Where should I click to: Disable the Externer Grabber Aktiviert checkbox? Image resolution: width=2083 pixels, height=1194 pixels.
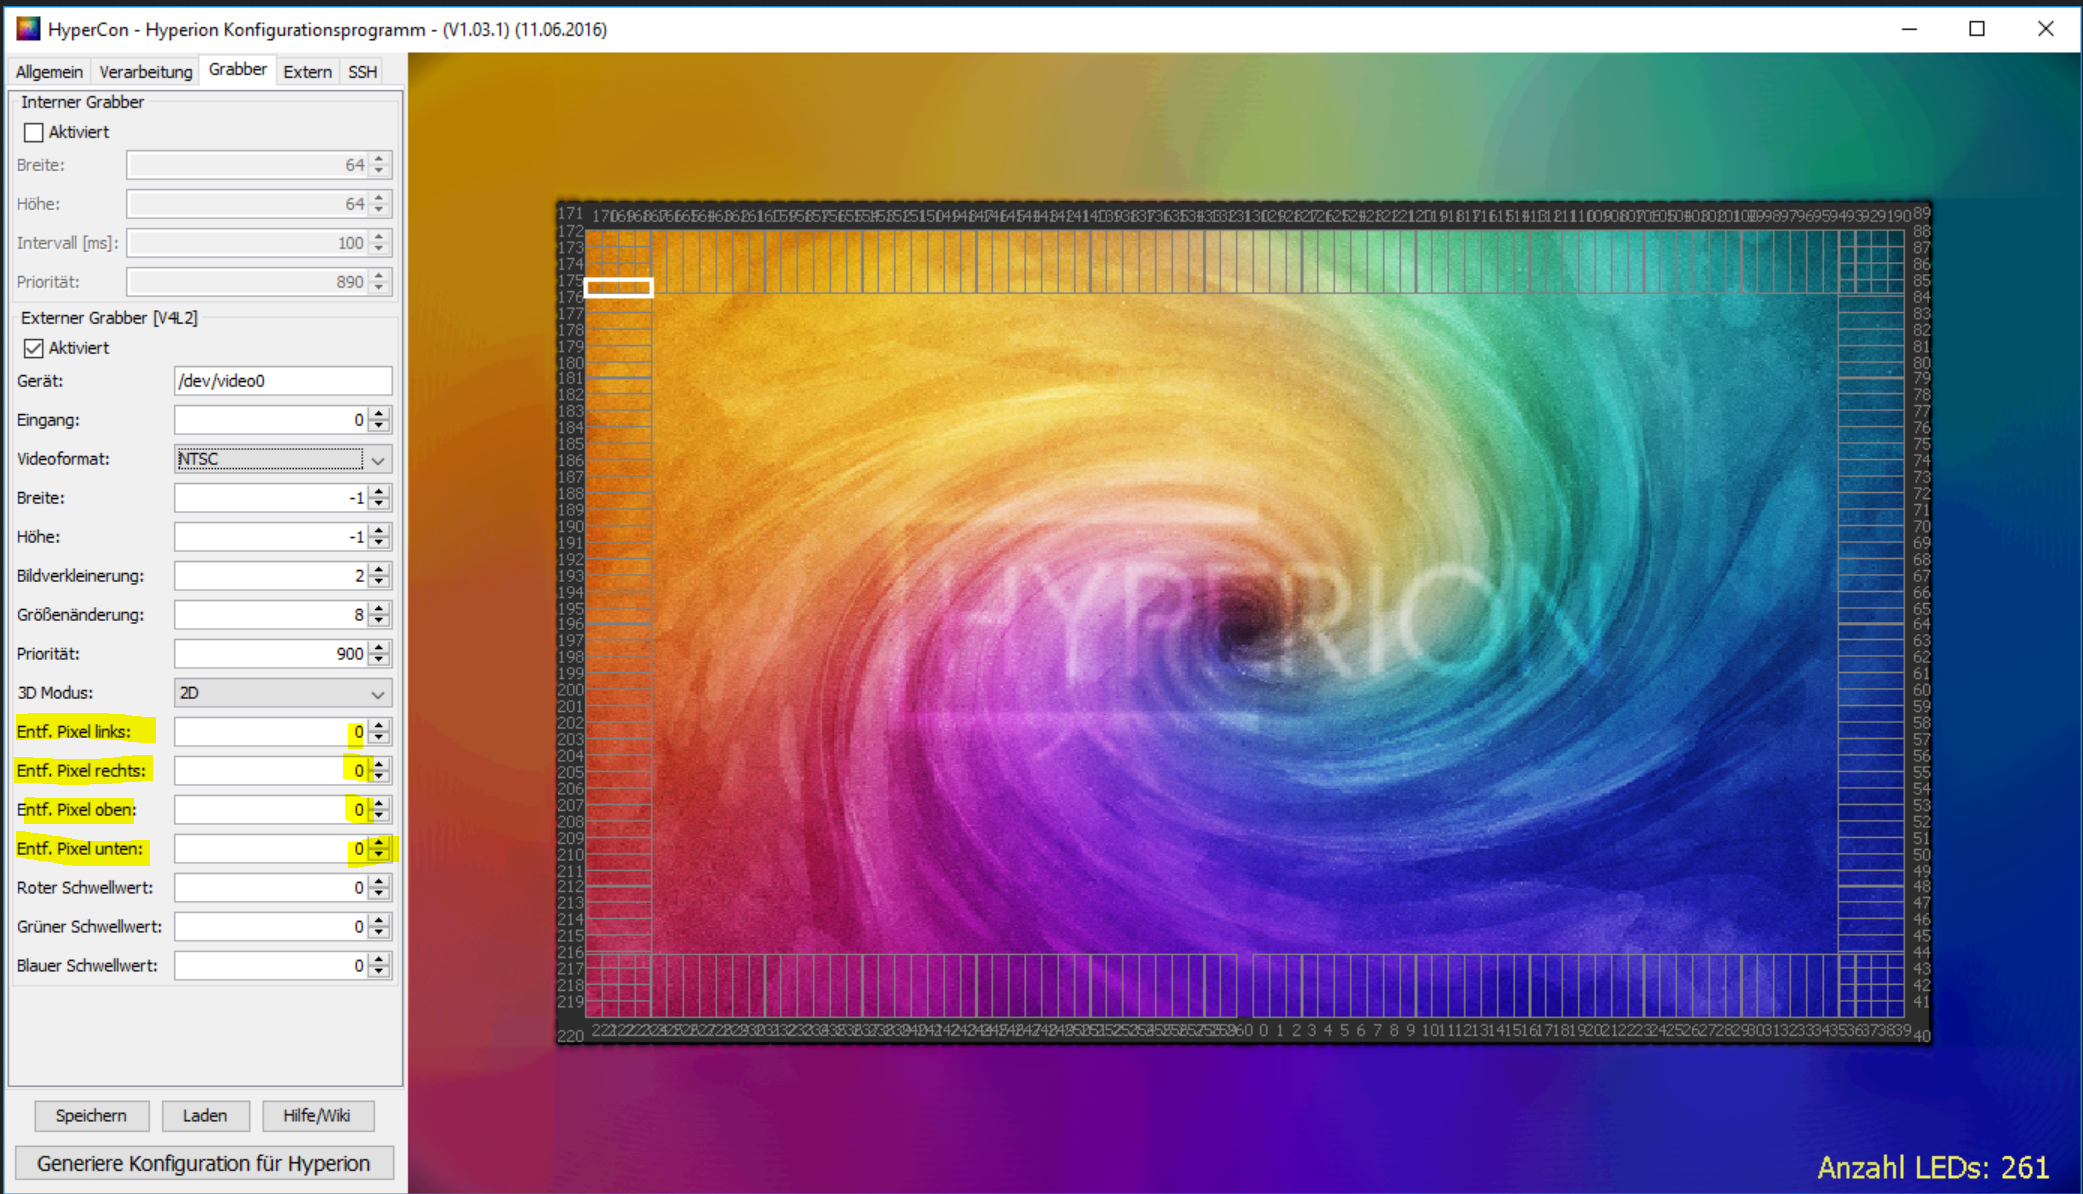[34, 348]
